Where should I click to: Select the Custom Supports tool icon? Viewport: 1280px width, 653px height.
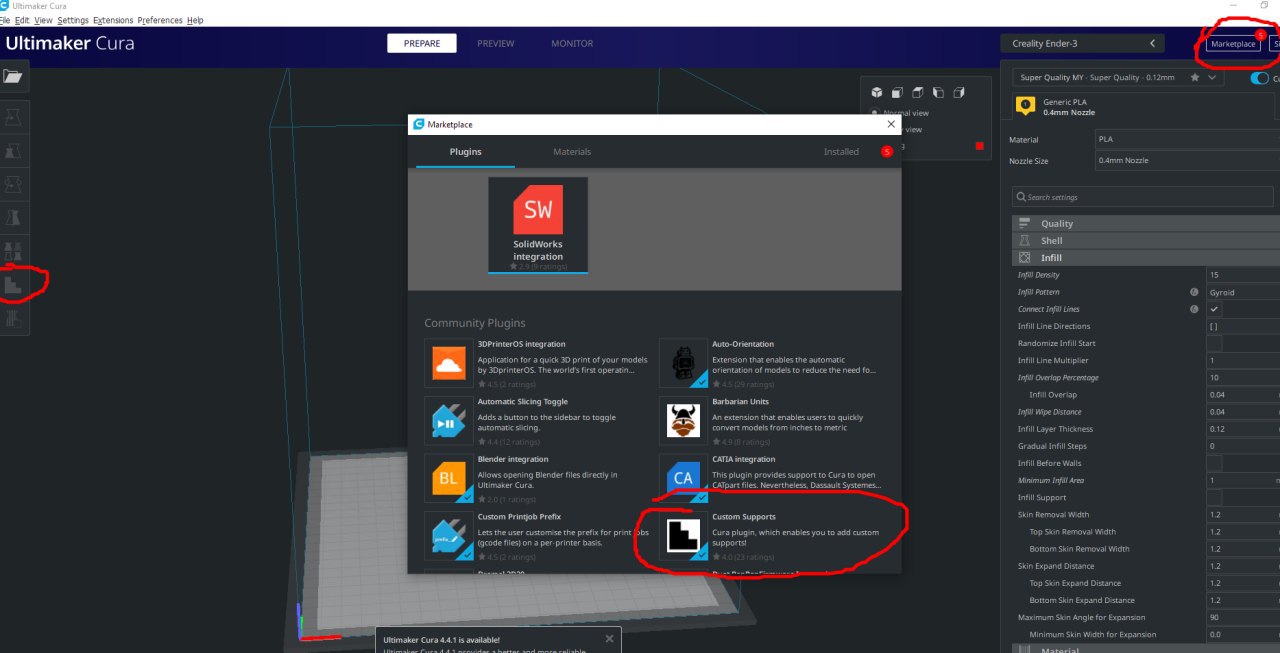13,284
